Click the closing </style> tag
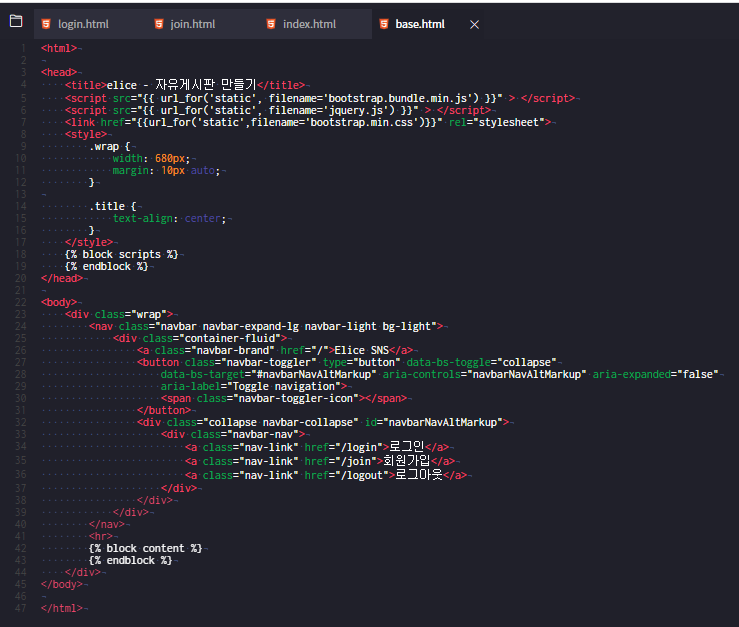This screenshot has width=739, height=627. 89,242
